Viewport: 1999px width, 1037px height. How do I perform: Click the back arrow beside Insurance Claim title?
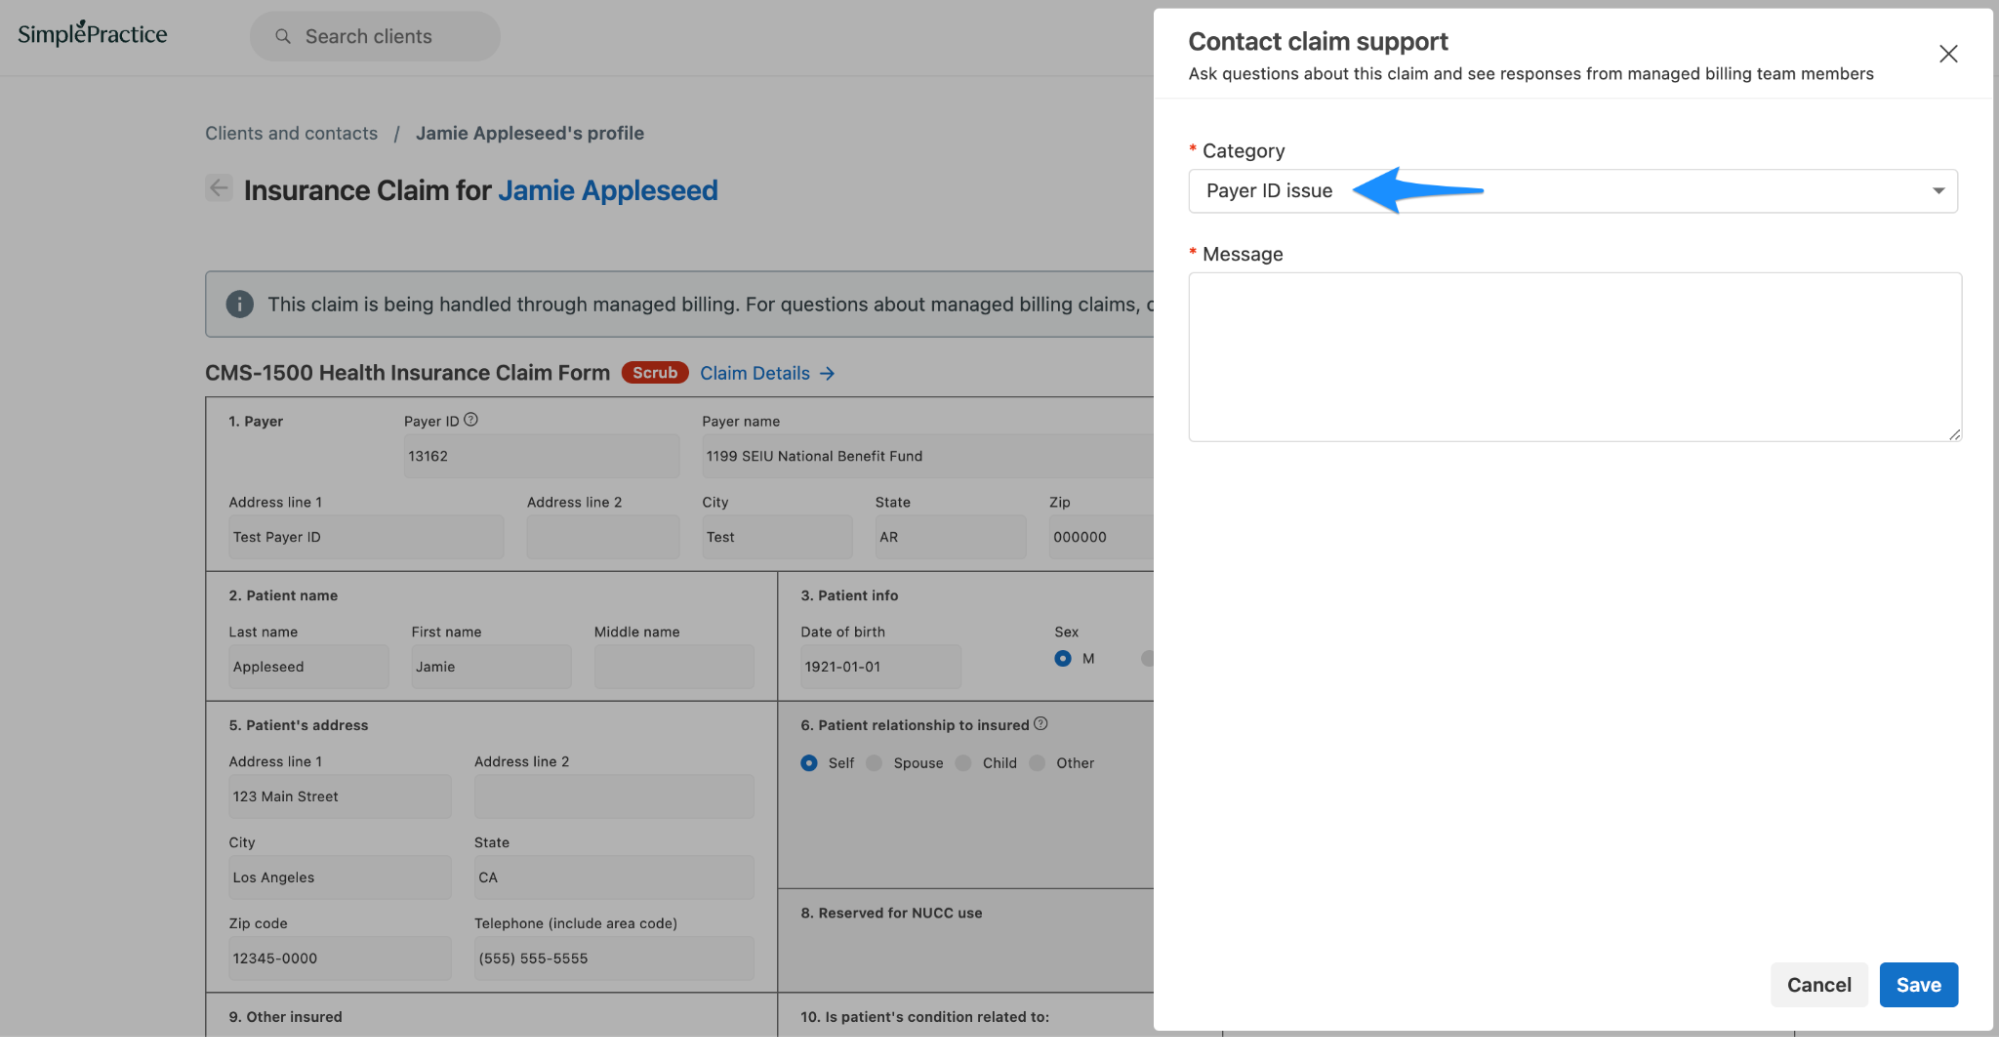click(x=219, y=188)
